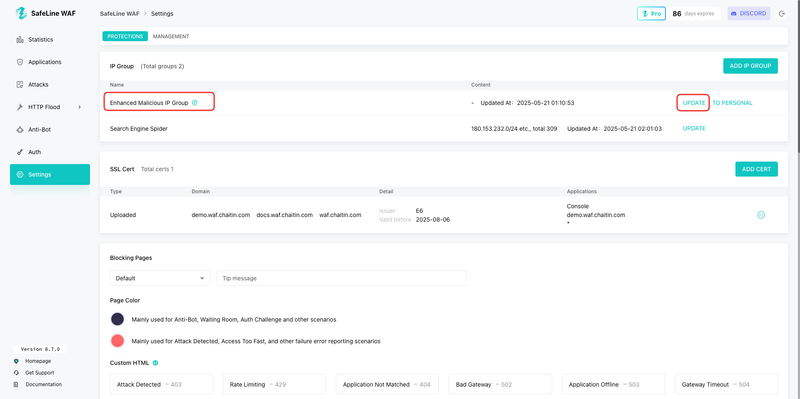Select the Attack Detected 403 box
The image size is (800, 399).
coord(161,384)
